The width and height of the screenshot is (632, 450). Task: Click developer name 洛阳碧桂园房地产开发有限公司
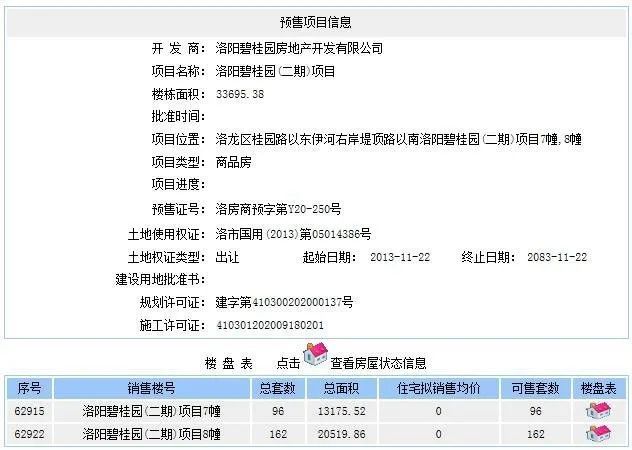click(x=299, y=49)
